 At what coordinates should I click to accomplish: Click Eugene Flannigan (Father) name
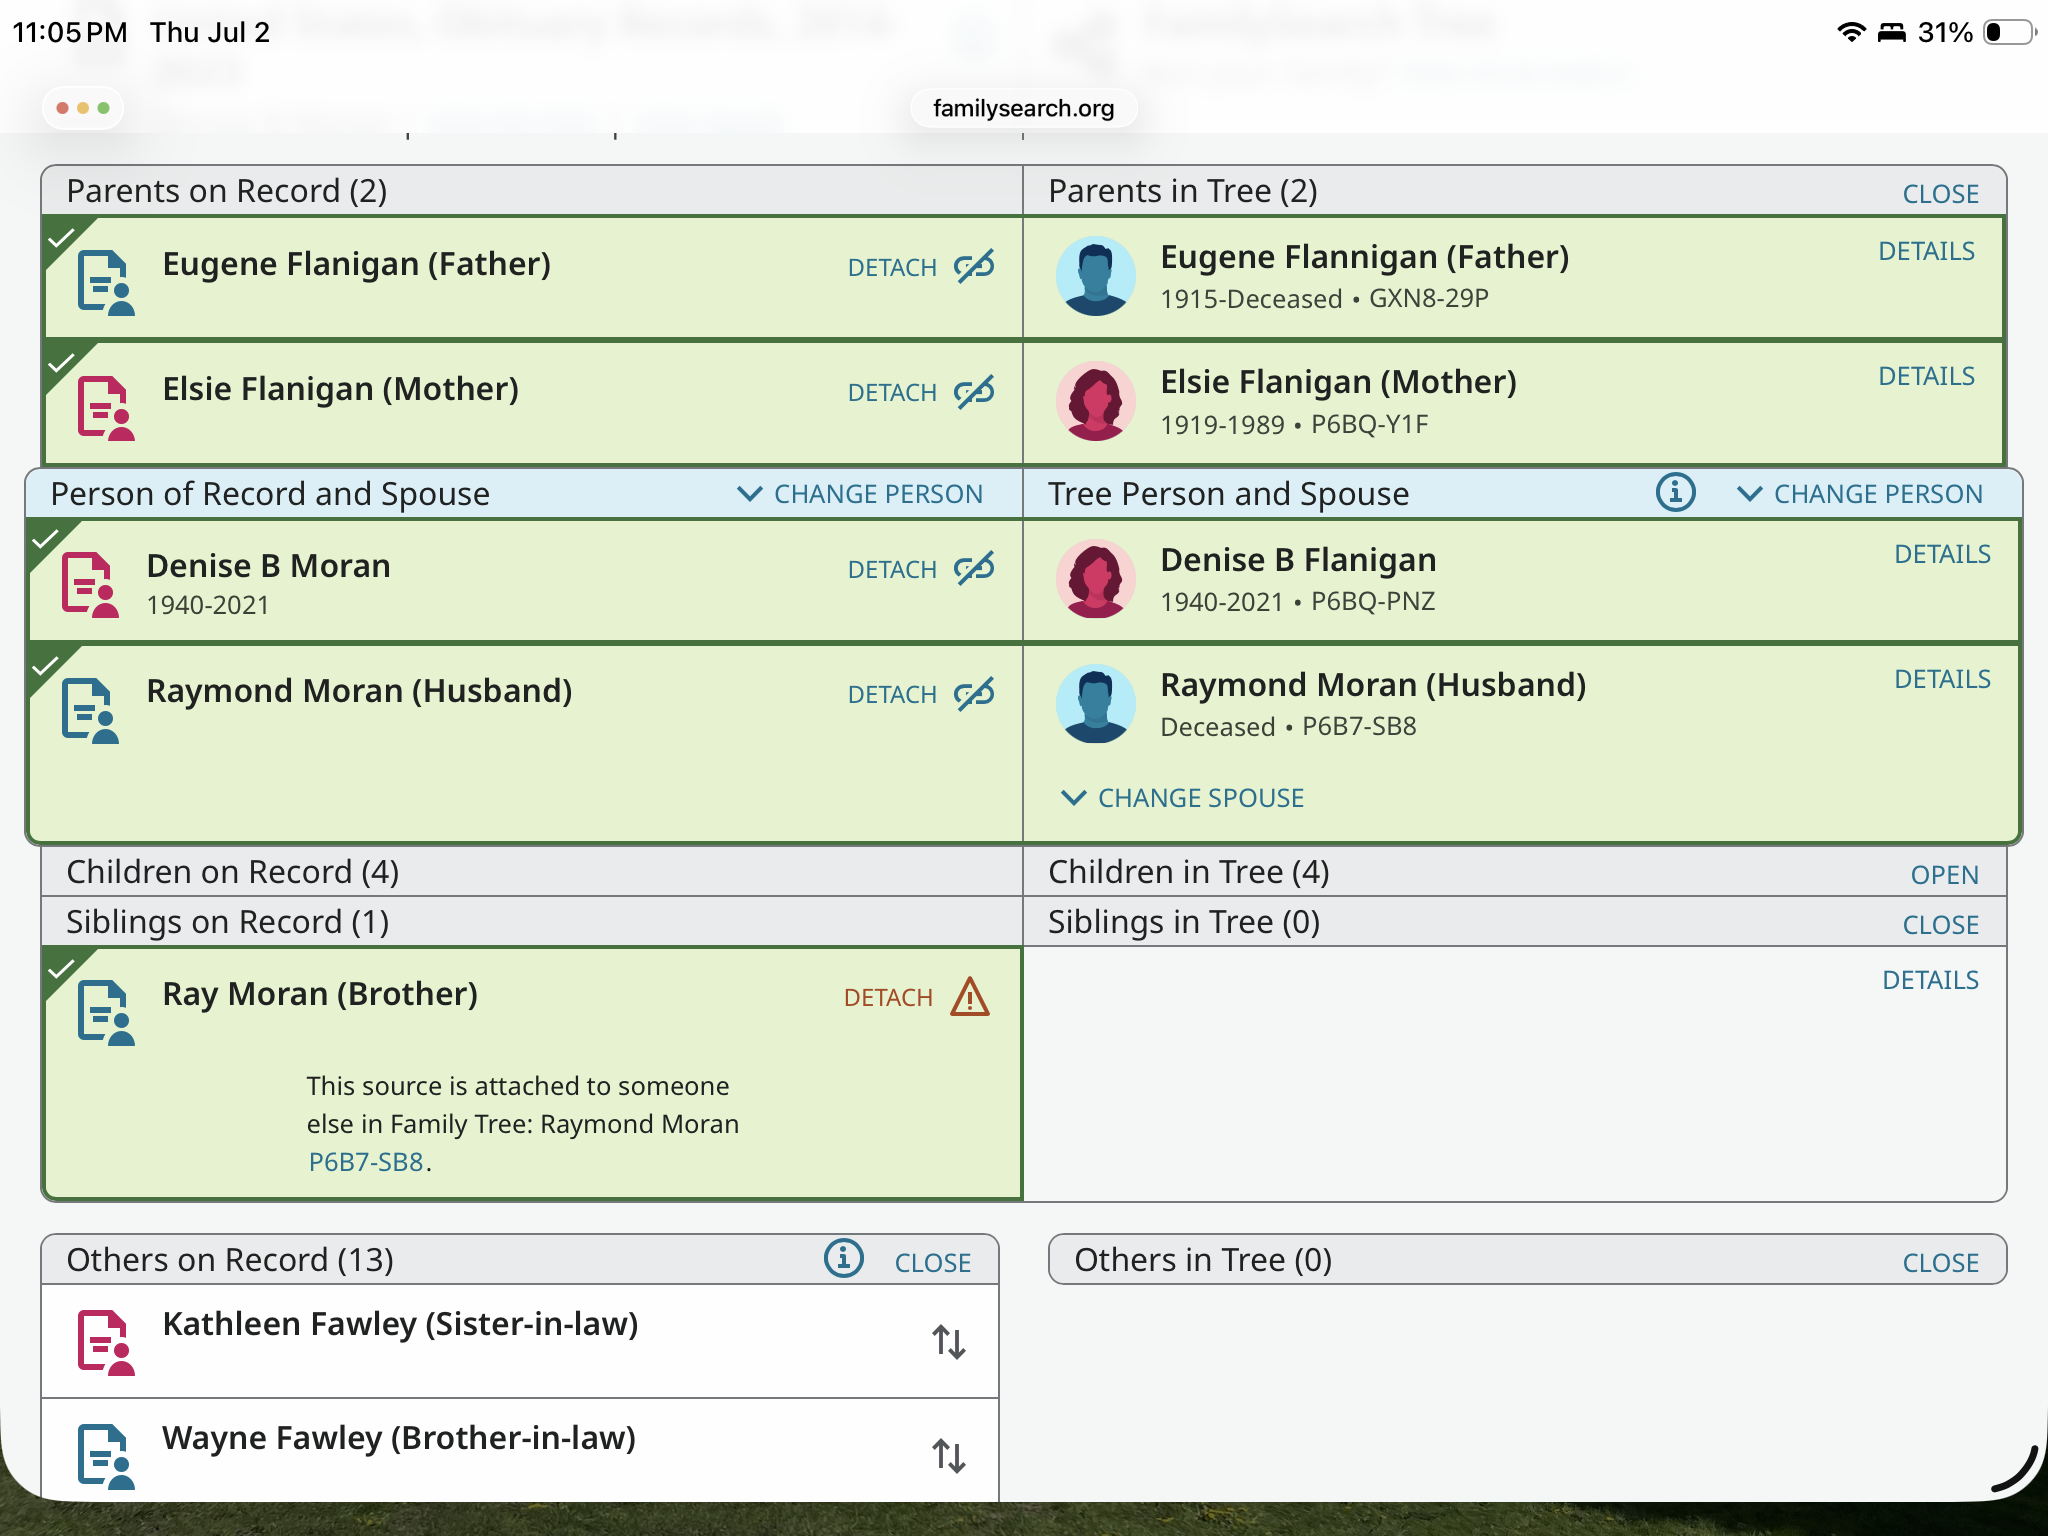[1364, 257]
